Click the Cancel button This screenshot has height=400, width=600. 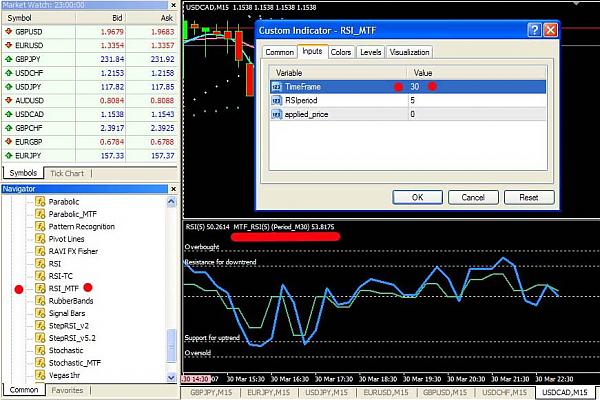point(473,198)
